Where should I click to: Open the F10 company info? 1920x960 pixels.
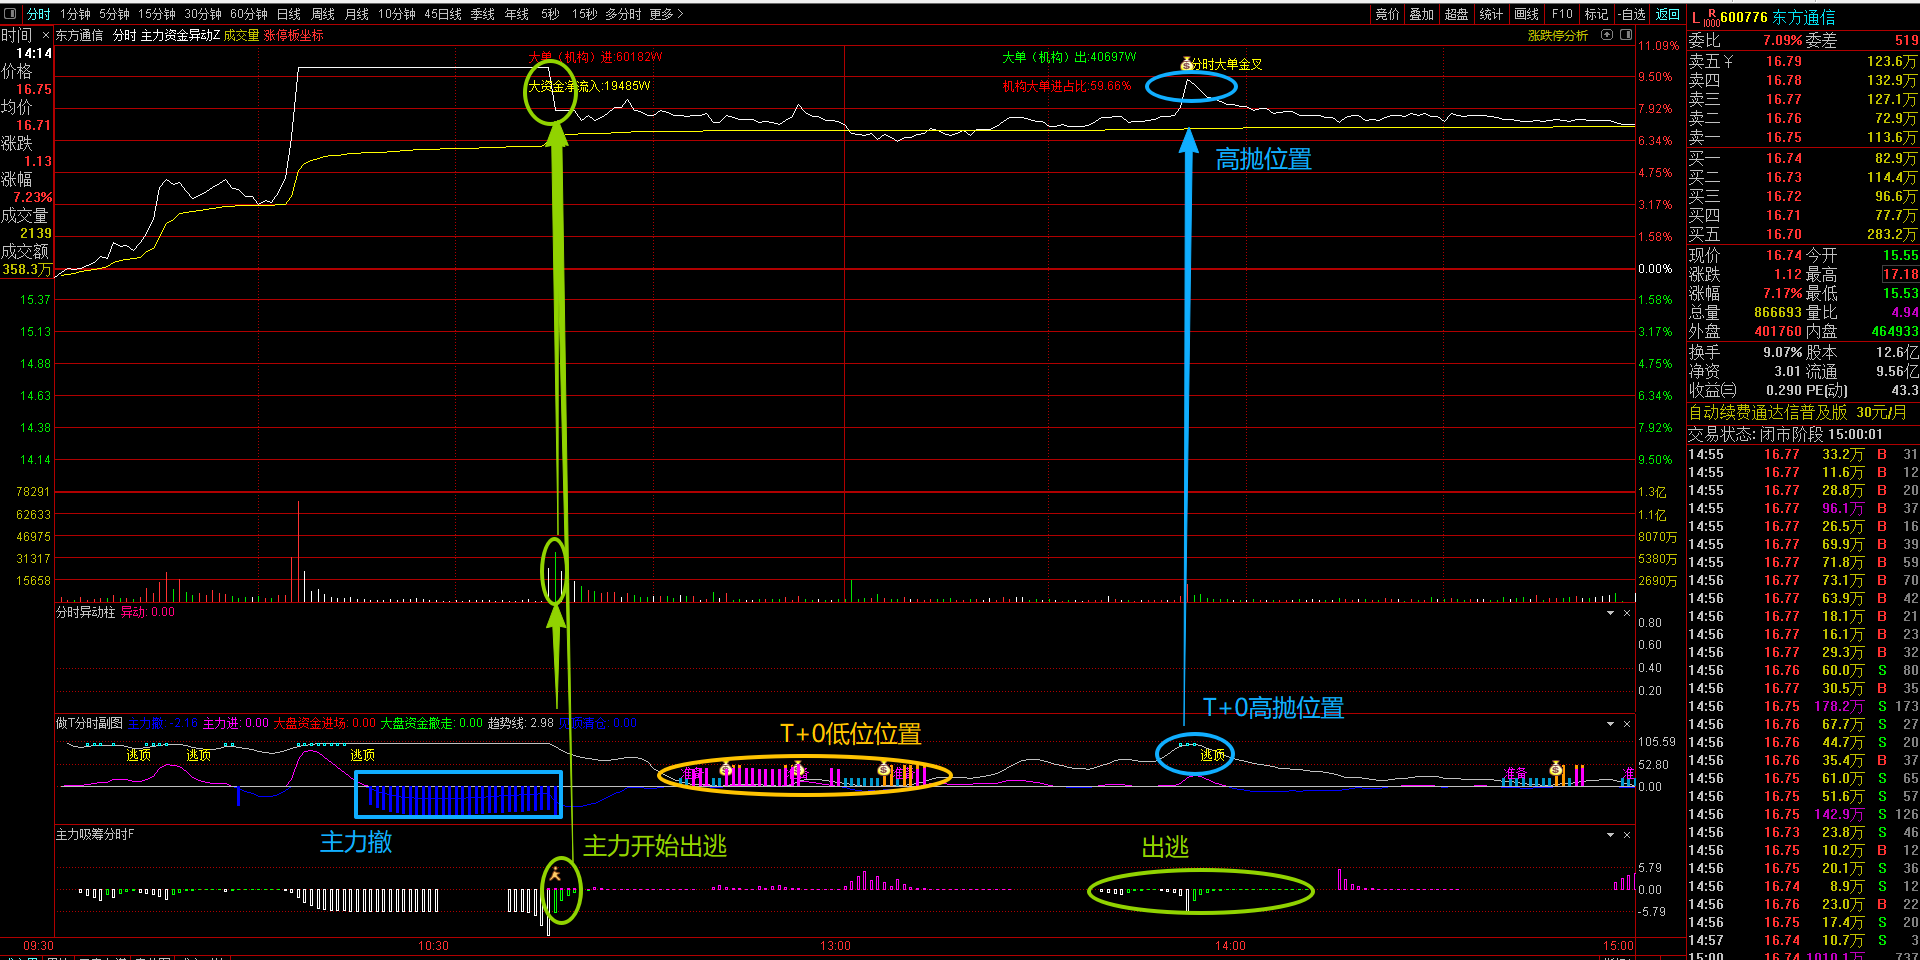[x=1562, y=14]
